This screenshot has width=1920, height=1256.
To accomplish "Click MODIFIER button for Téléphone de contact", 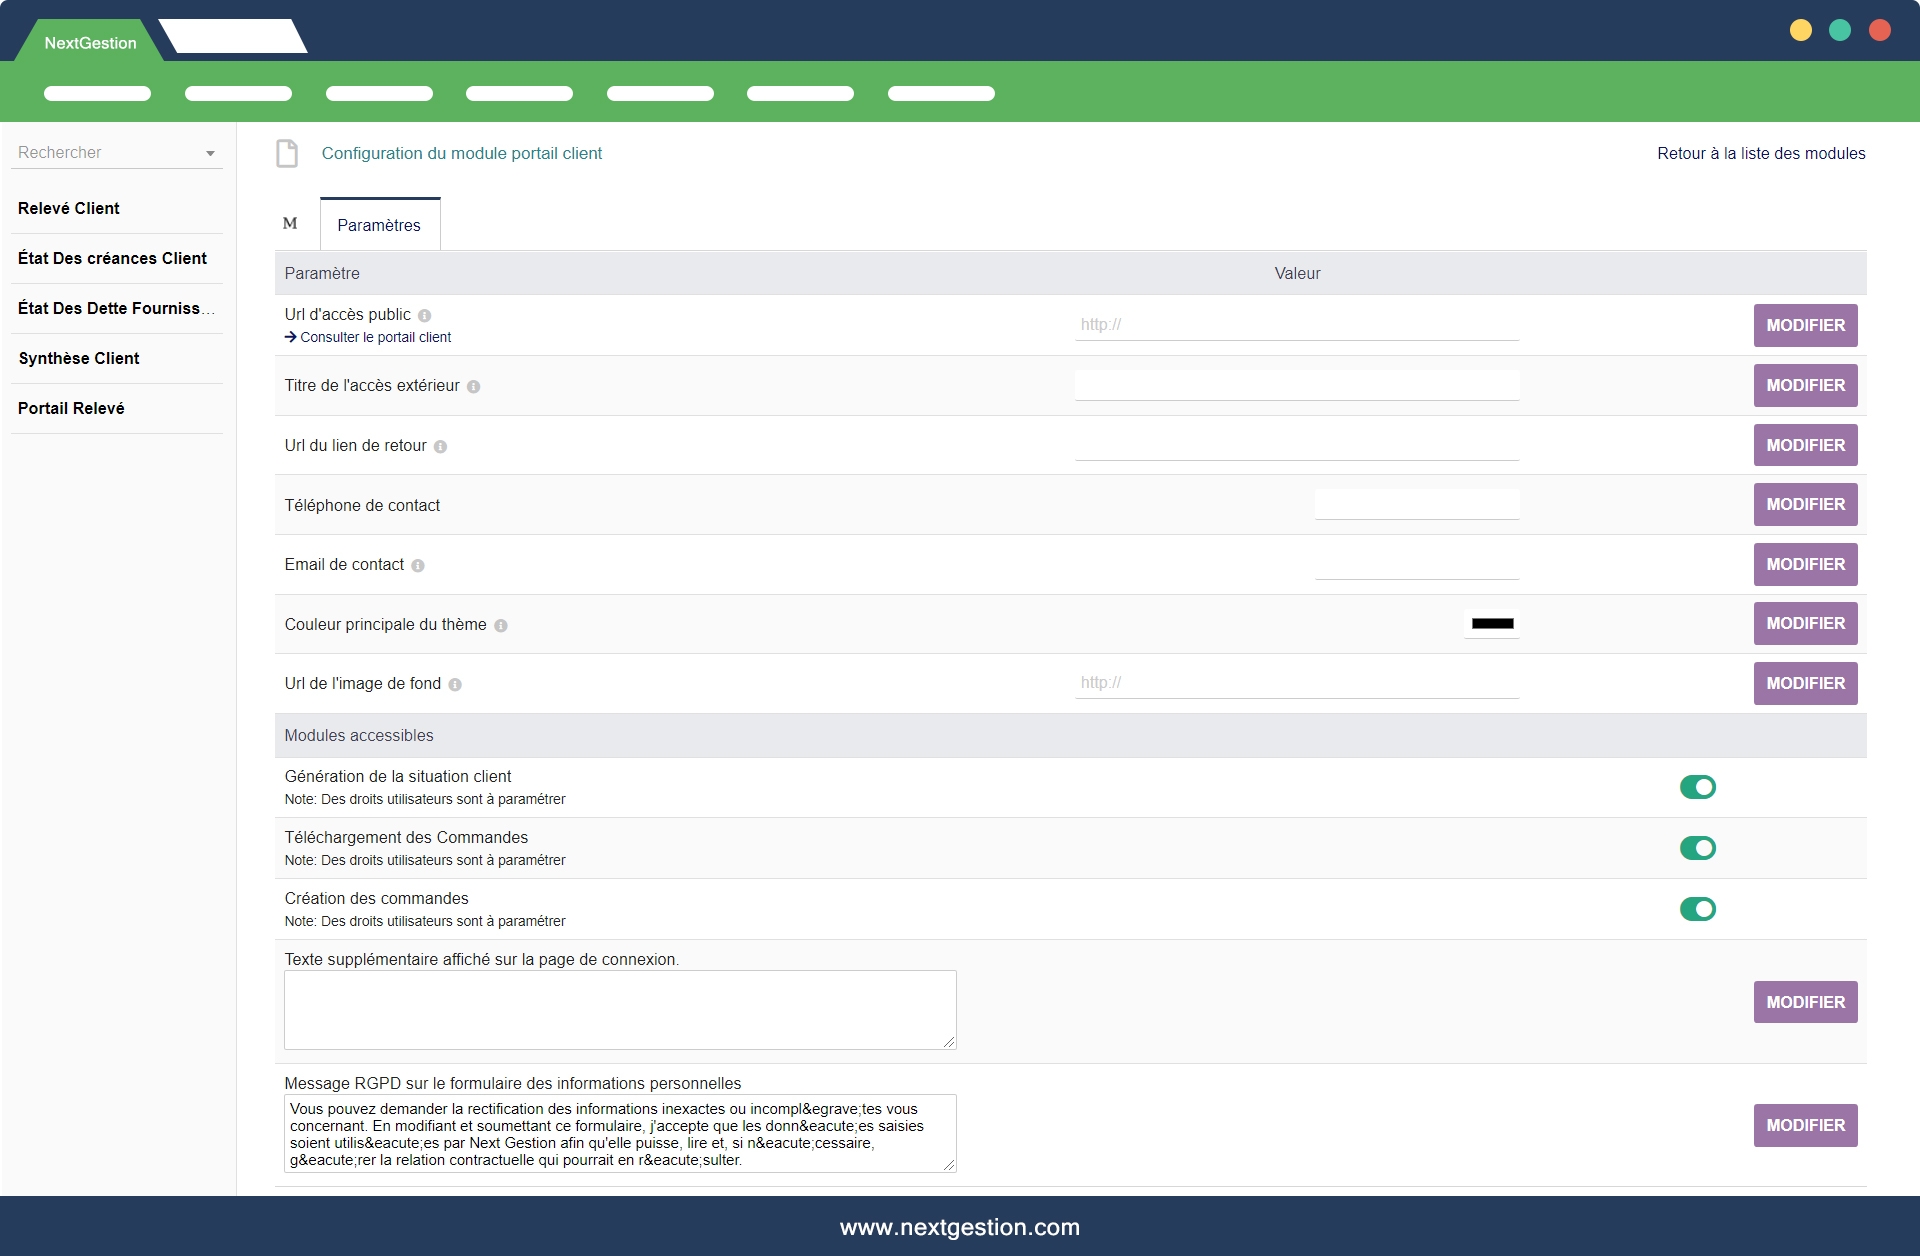I will click(1805, 505).
